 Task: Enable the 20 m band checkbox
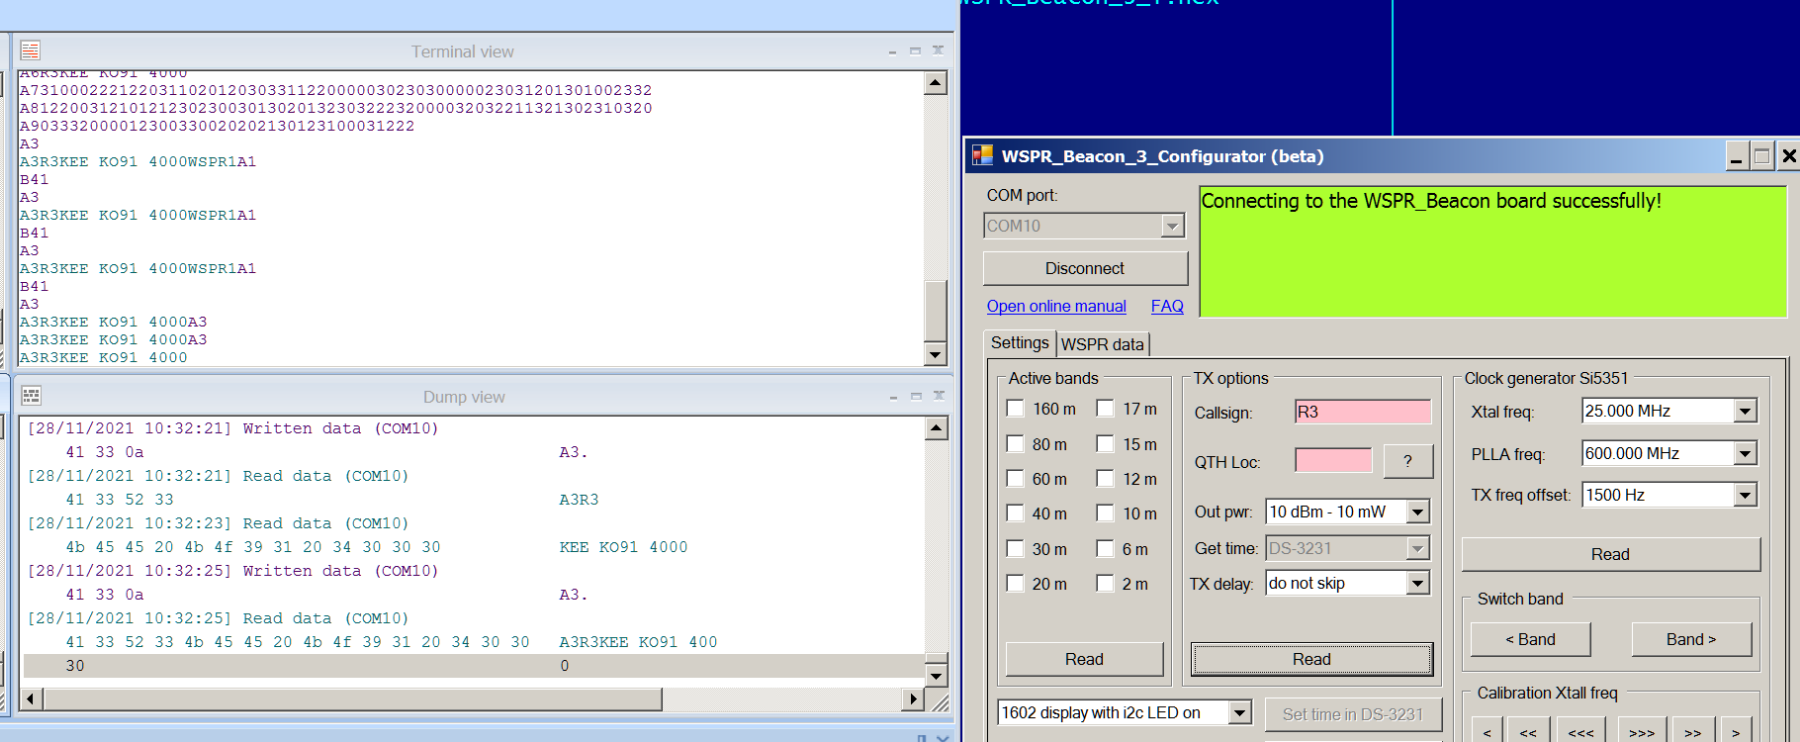1016,583
